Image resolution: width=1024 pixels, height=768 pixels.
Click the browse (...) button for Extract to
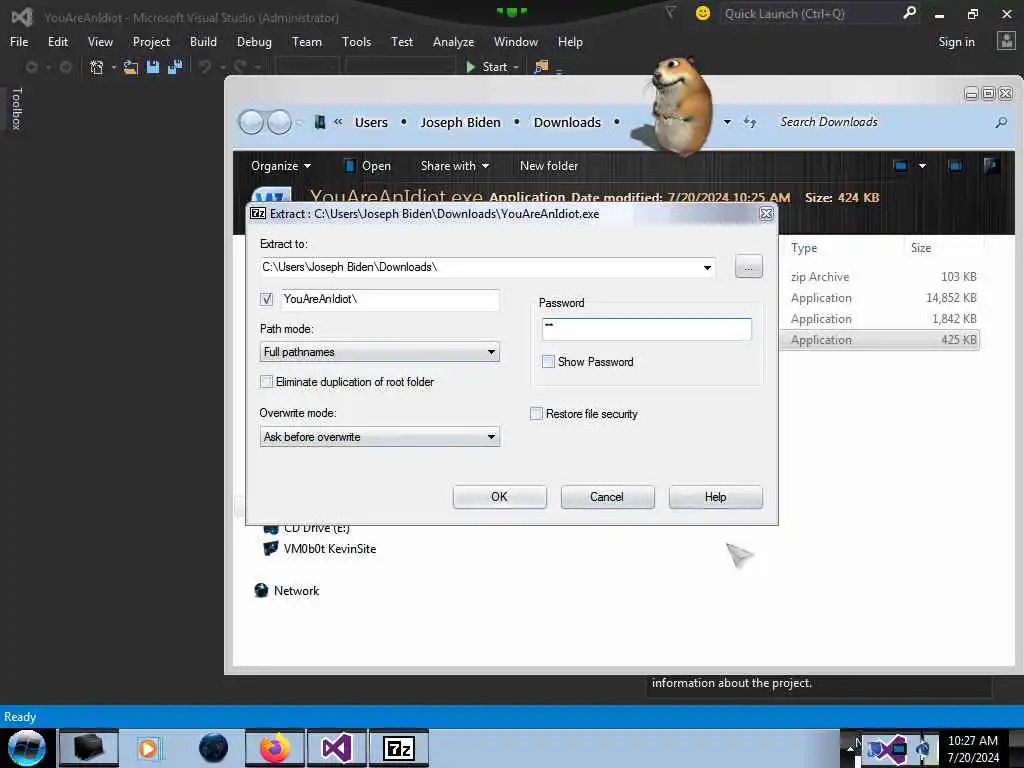(x=748, y=267)
